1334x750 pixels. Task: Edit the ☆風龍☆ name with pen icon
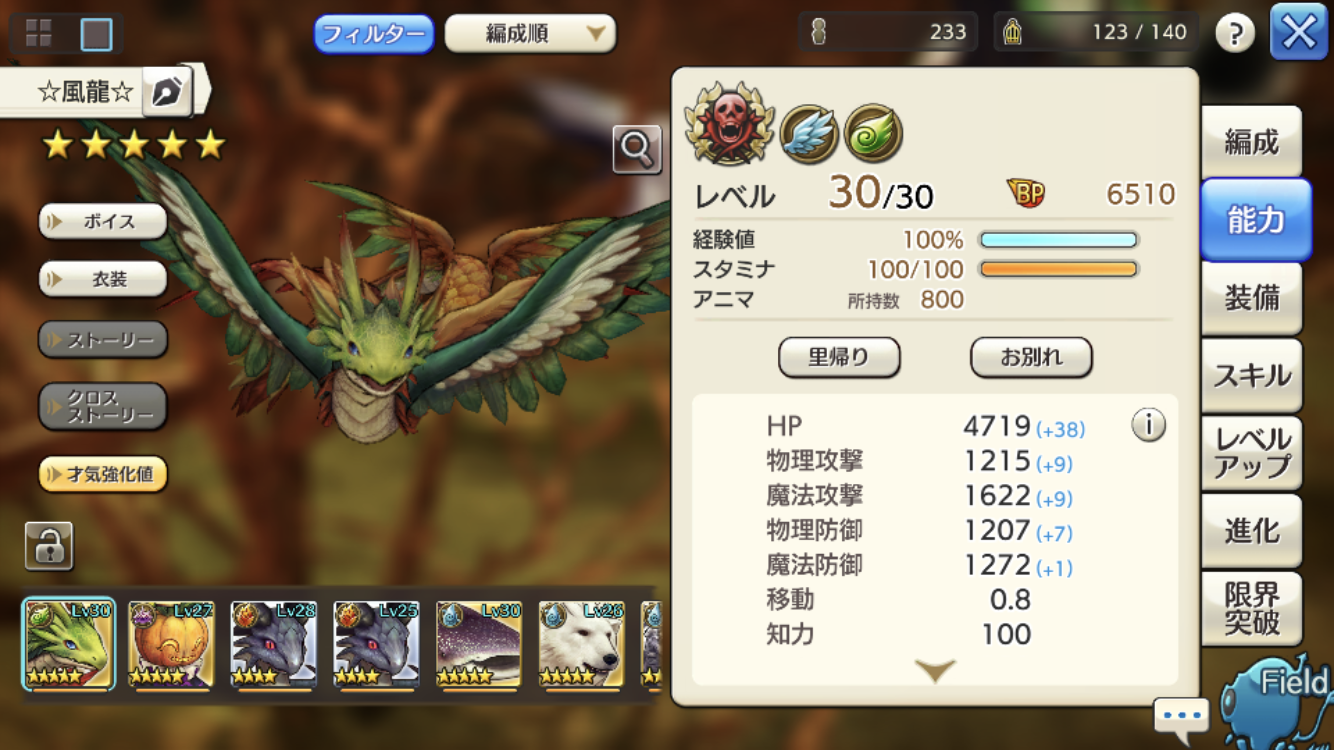tap(167, 93)
